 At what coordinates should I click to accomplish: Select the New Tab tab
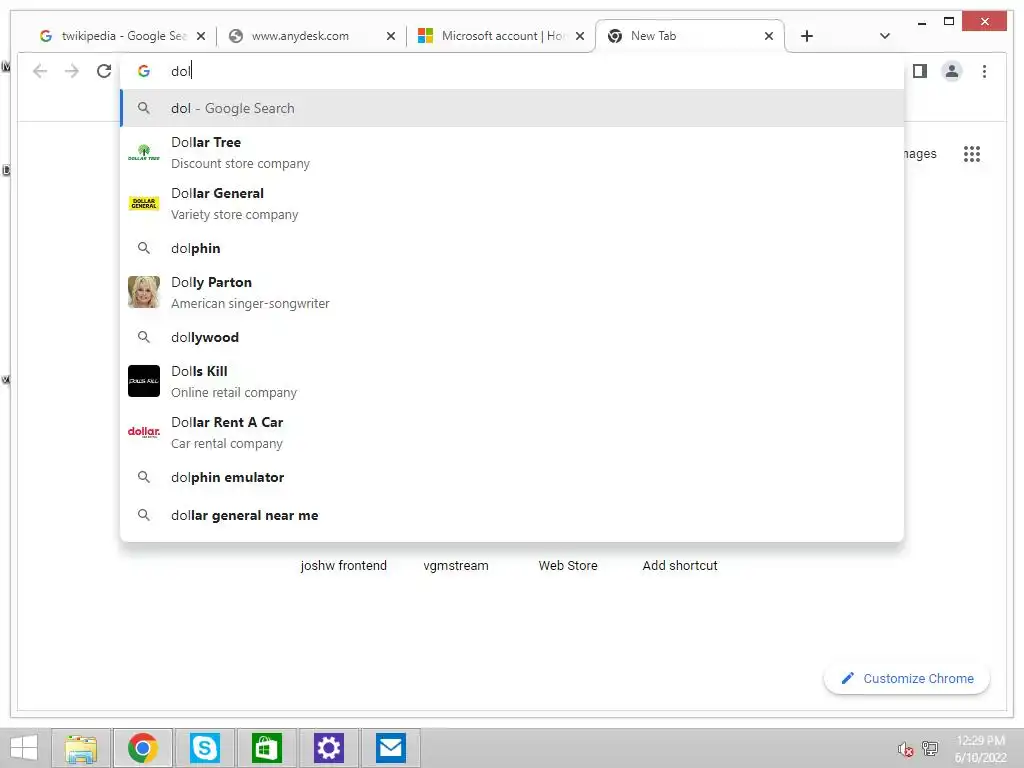[x=690, y=36]
